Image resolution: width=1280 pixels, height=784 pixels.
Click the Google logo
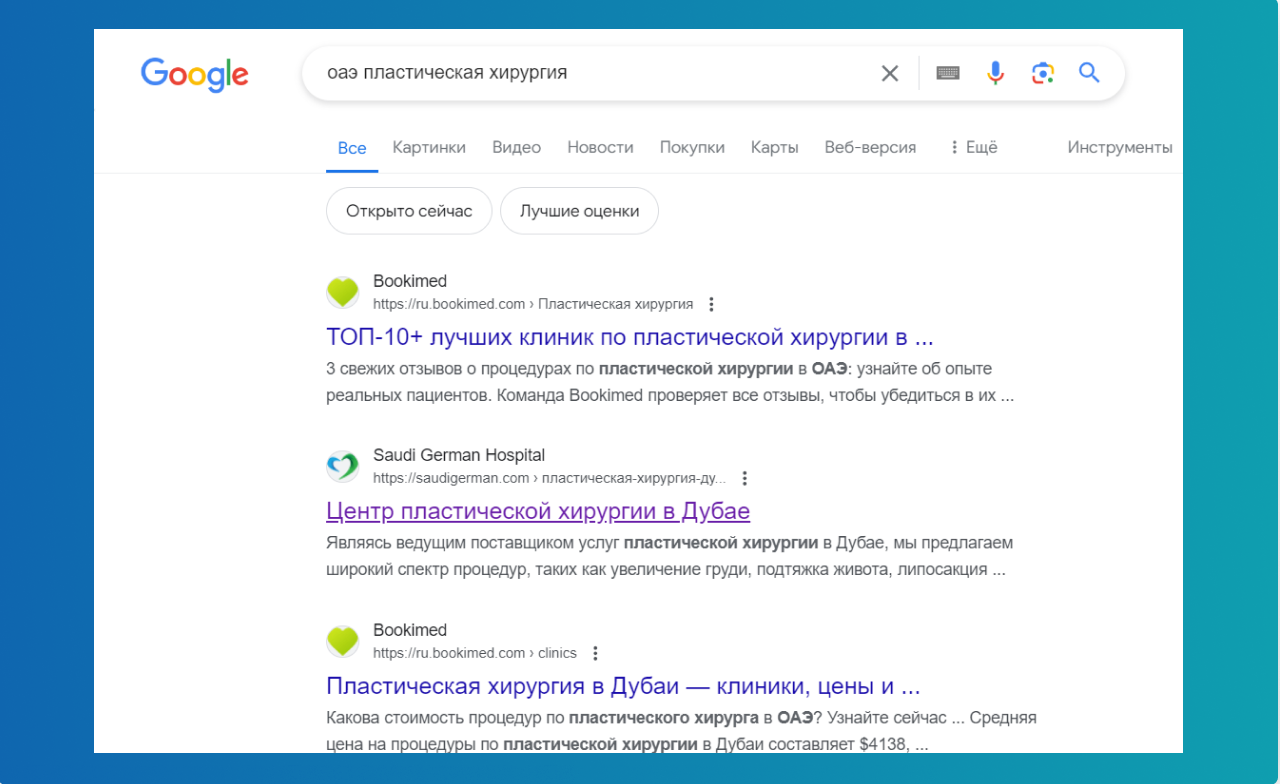[194, 75]
